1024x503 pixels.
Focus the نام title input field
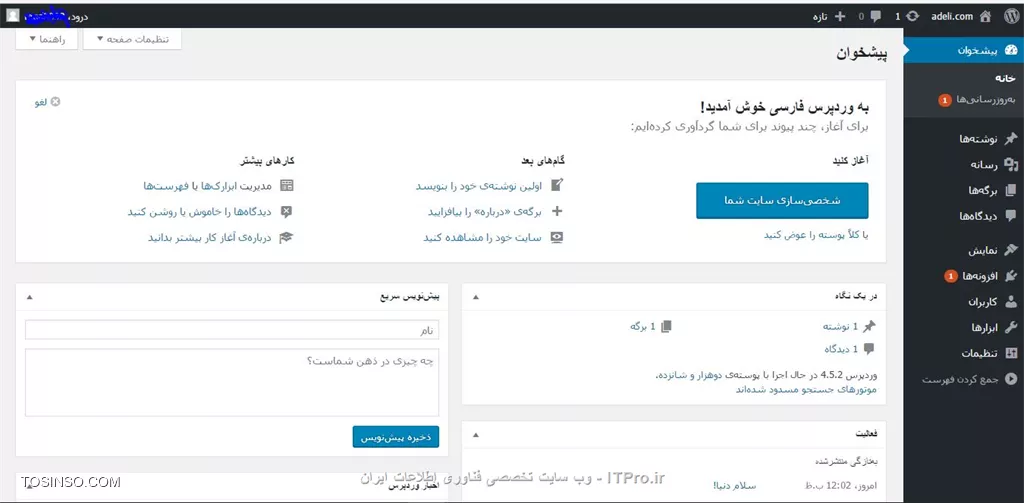click(x=232, y=331)
